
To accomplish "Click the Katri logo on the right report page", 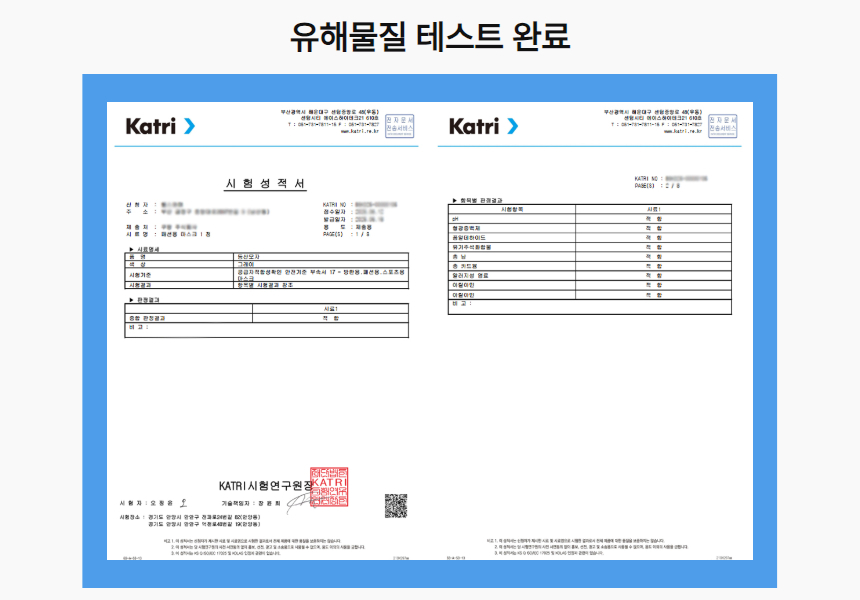I will point(483,126).
